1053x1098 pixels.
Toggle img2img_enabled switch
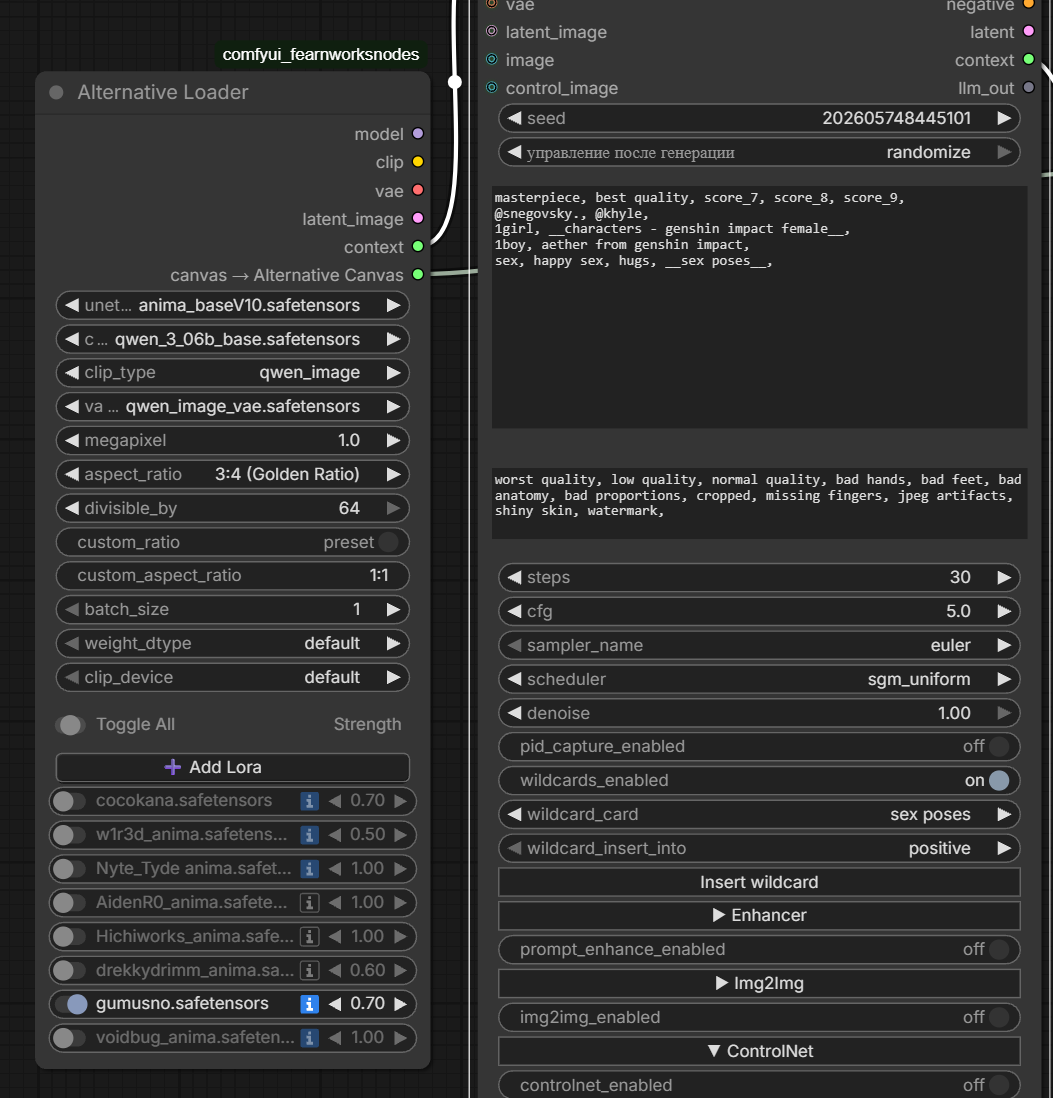pos(999,1017)
